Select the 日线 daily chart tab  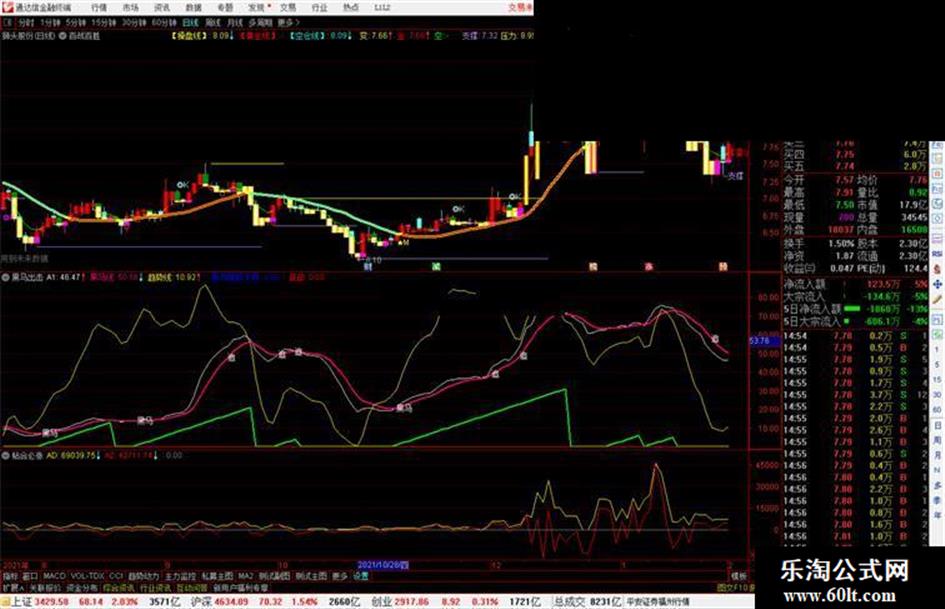click(x=190, y=22)
